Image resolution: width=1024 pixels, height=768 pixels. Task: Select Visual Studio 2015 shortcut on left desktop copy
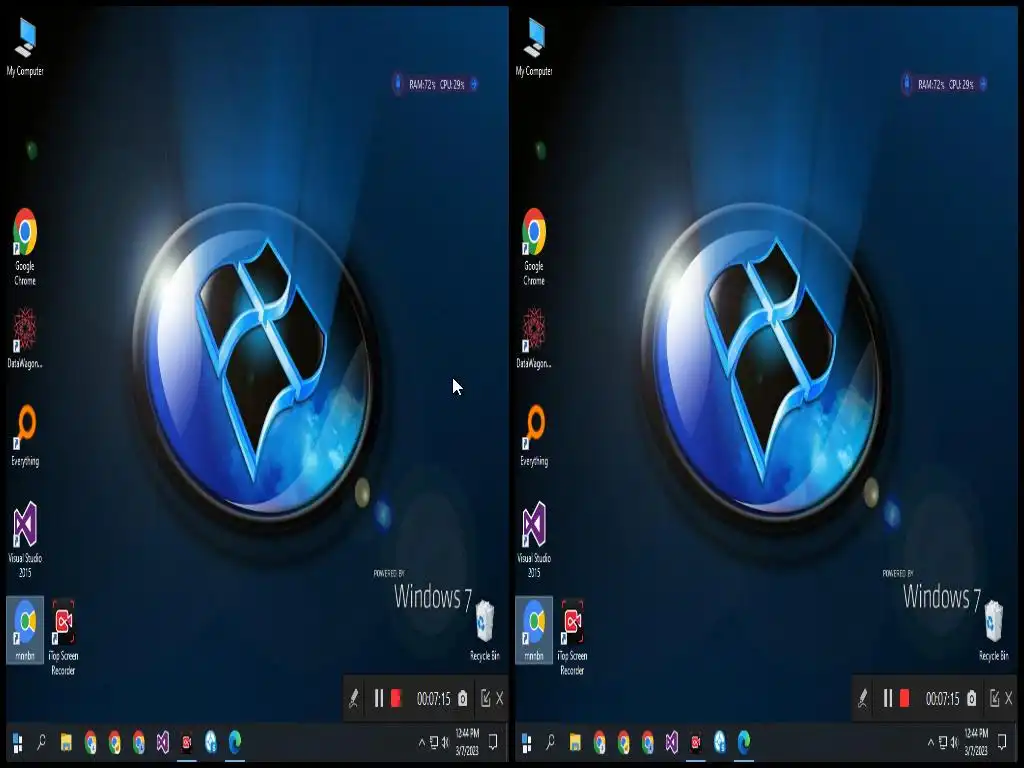[x=25, y=539]
